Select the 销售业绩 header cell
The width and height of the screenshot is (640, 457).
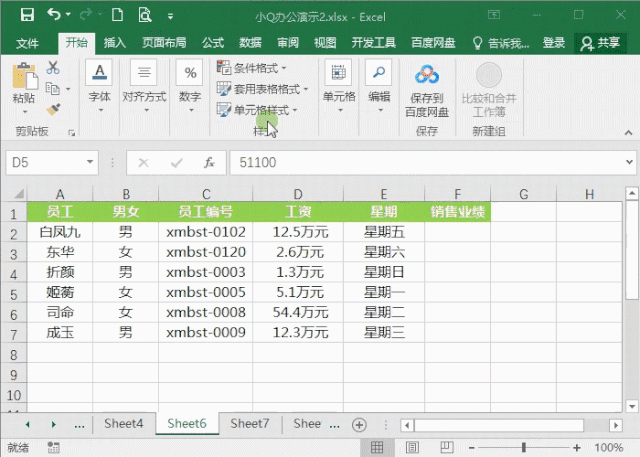pos(458,212)
